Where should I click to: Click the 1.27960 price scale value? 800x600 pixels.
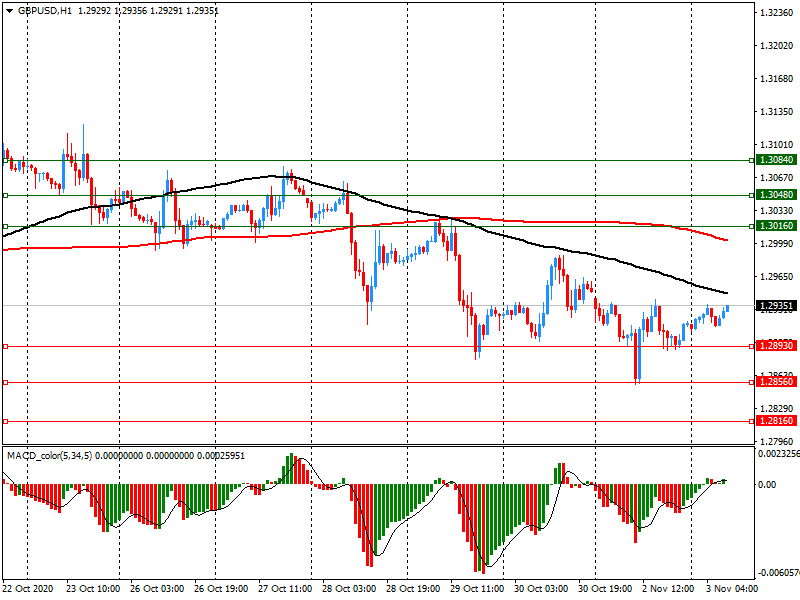[x=777, y=442]
